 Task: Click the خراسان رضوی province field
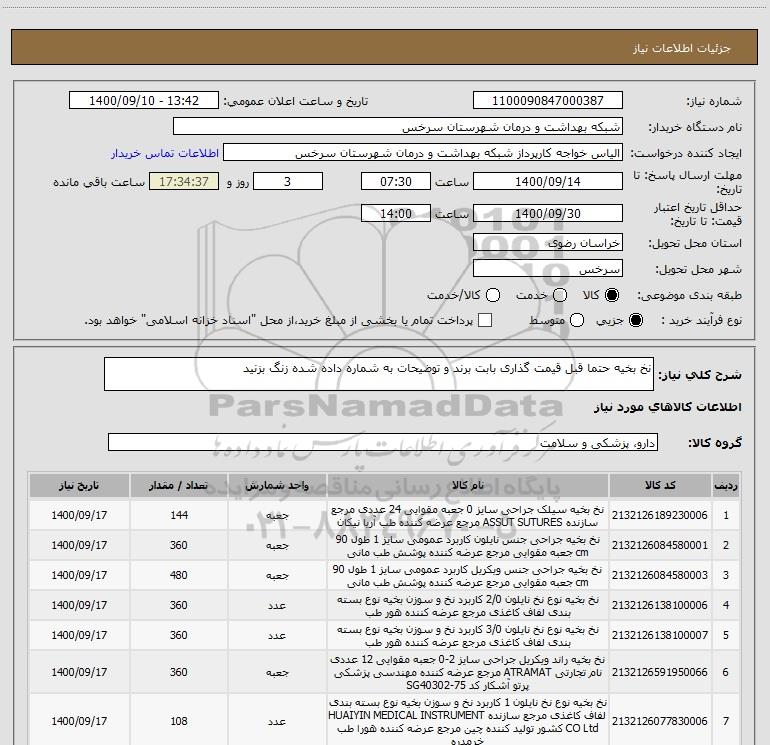(x=547, y=242)
